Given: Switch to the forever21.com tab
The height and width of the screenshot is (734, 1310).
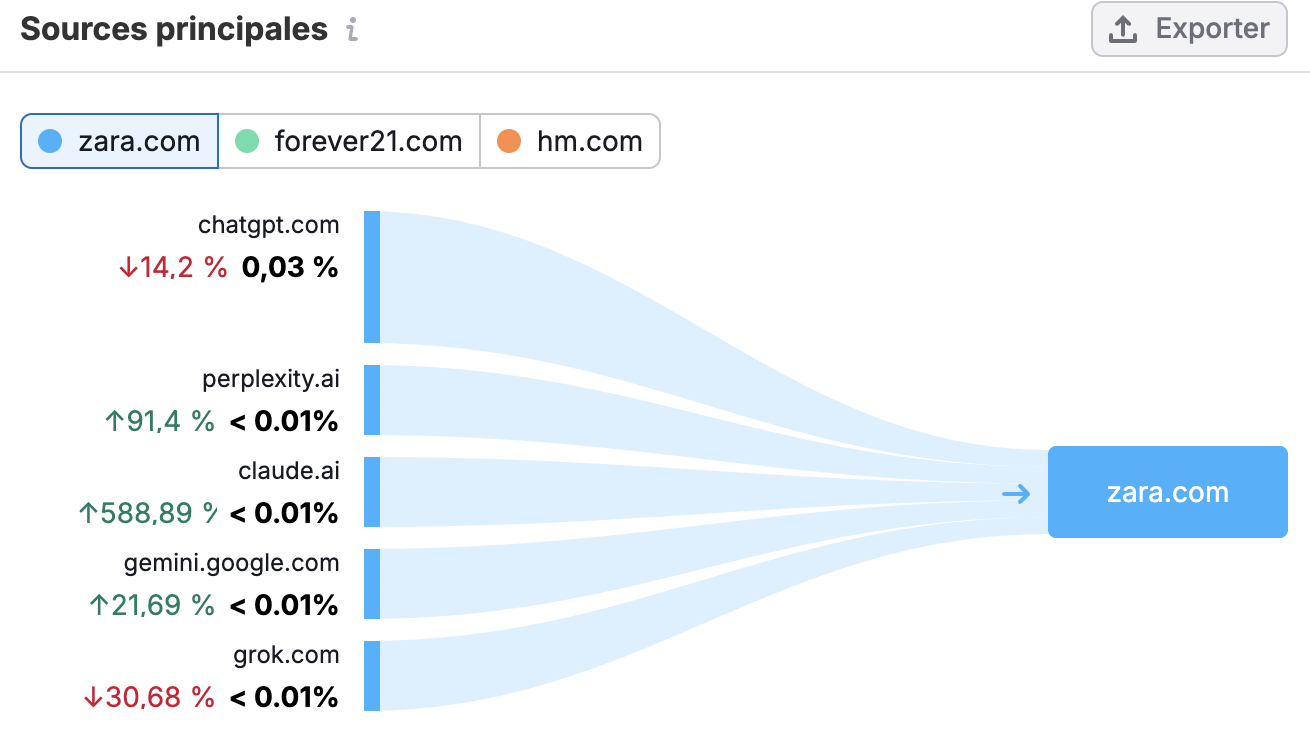Looking at the screenshot, I should click(349, 141).
